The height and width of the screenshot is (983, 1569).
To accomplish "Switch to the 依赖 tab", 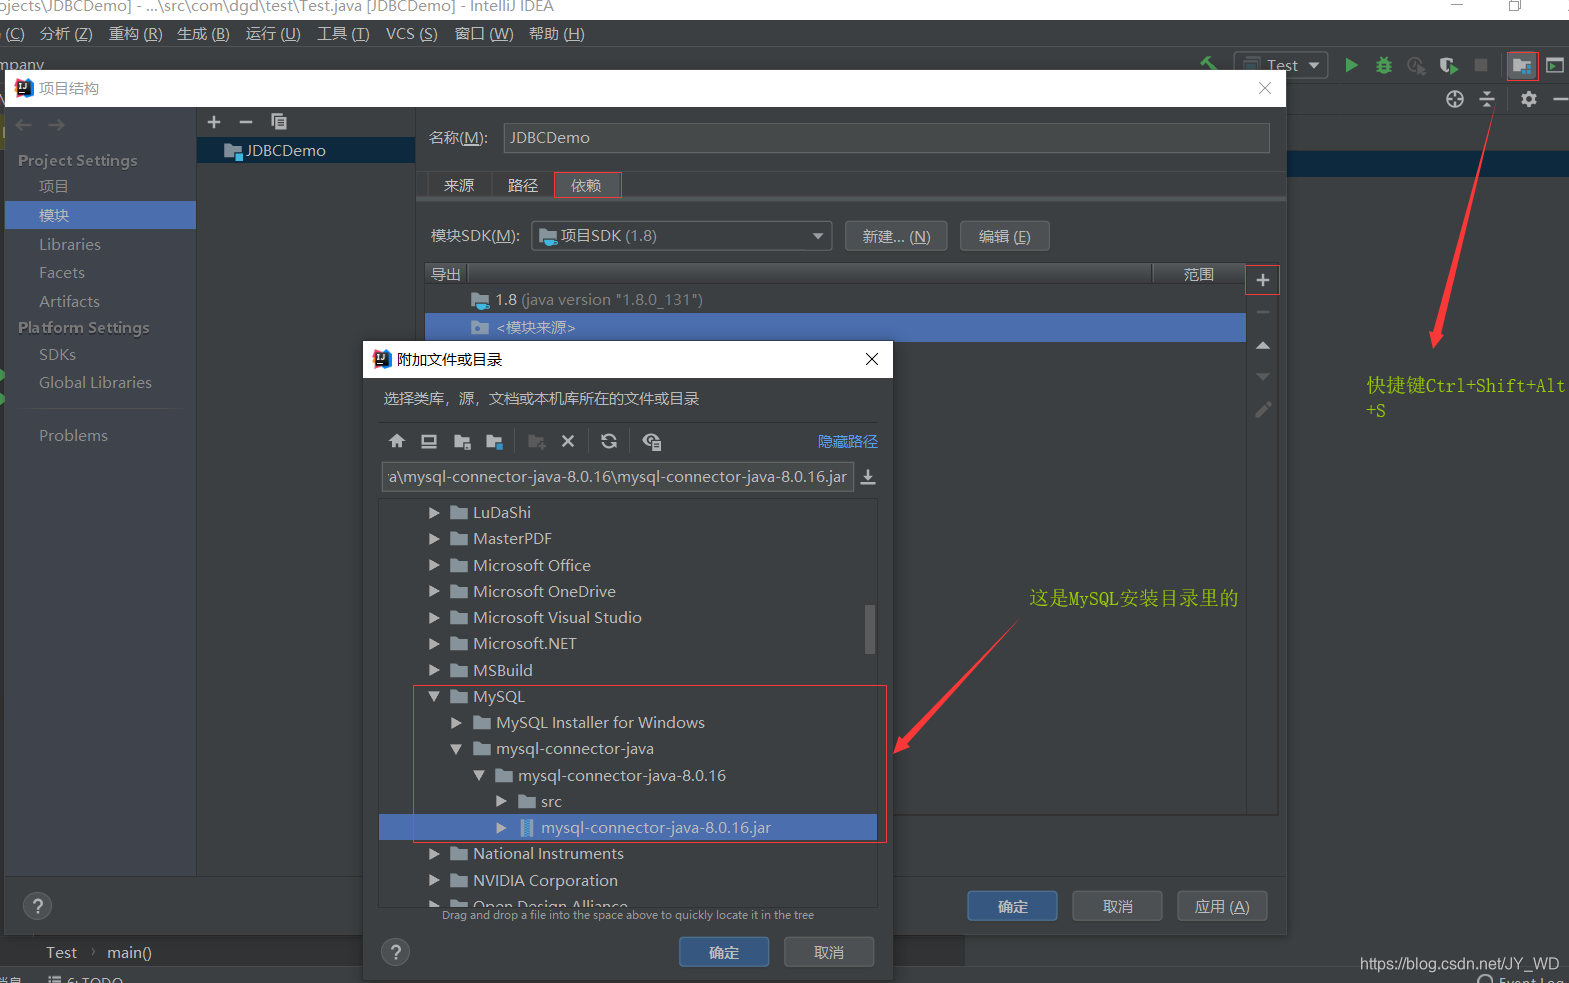I will (587, 185).
